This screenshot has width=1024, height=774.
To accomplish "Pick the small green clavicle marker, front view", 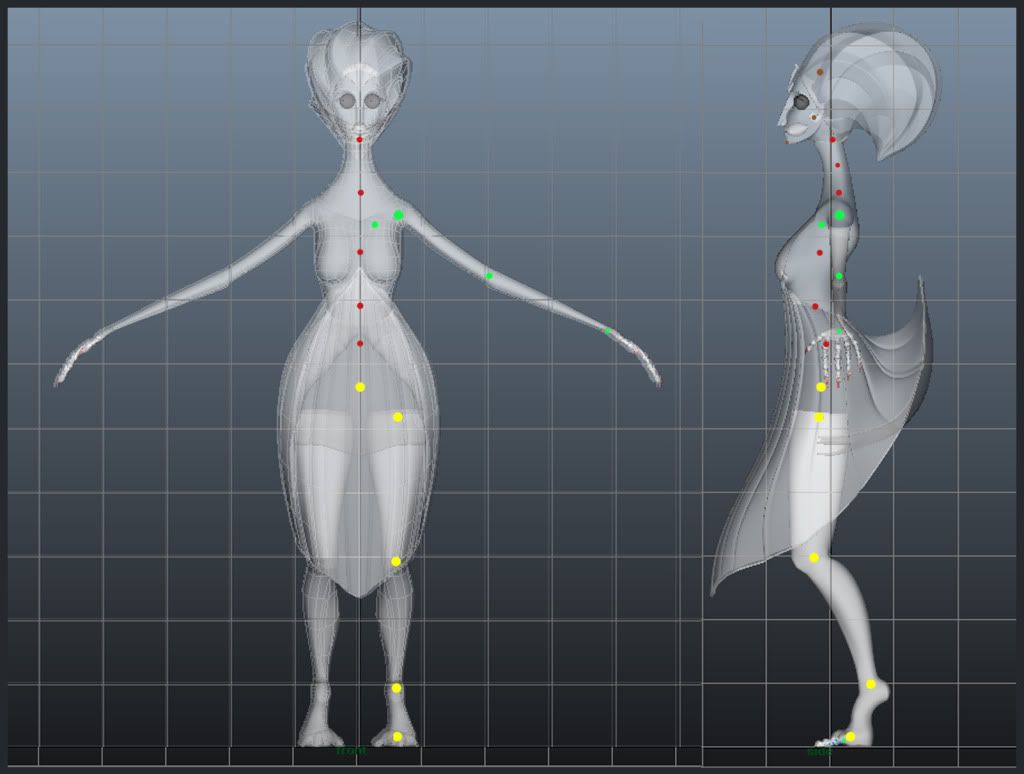I will [x=375, y=225].
